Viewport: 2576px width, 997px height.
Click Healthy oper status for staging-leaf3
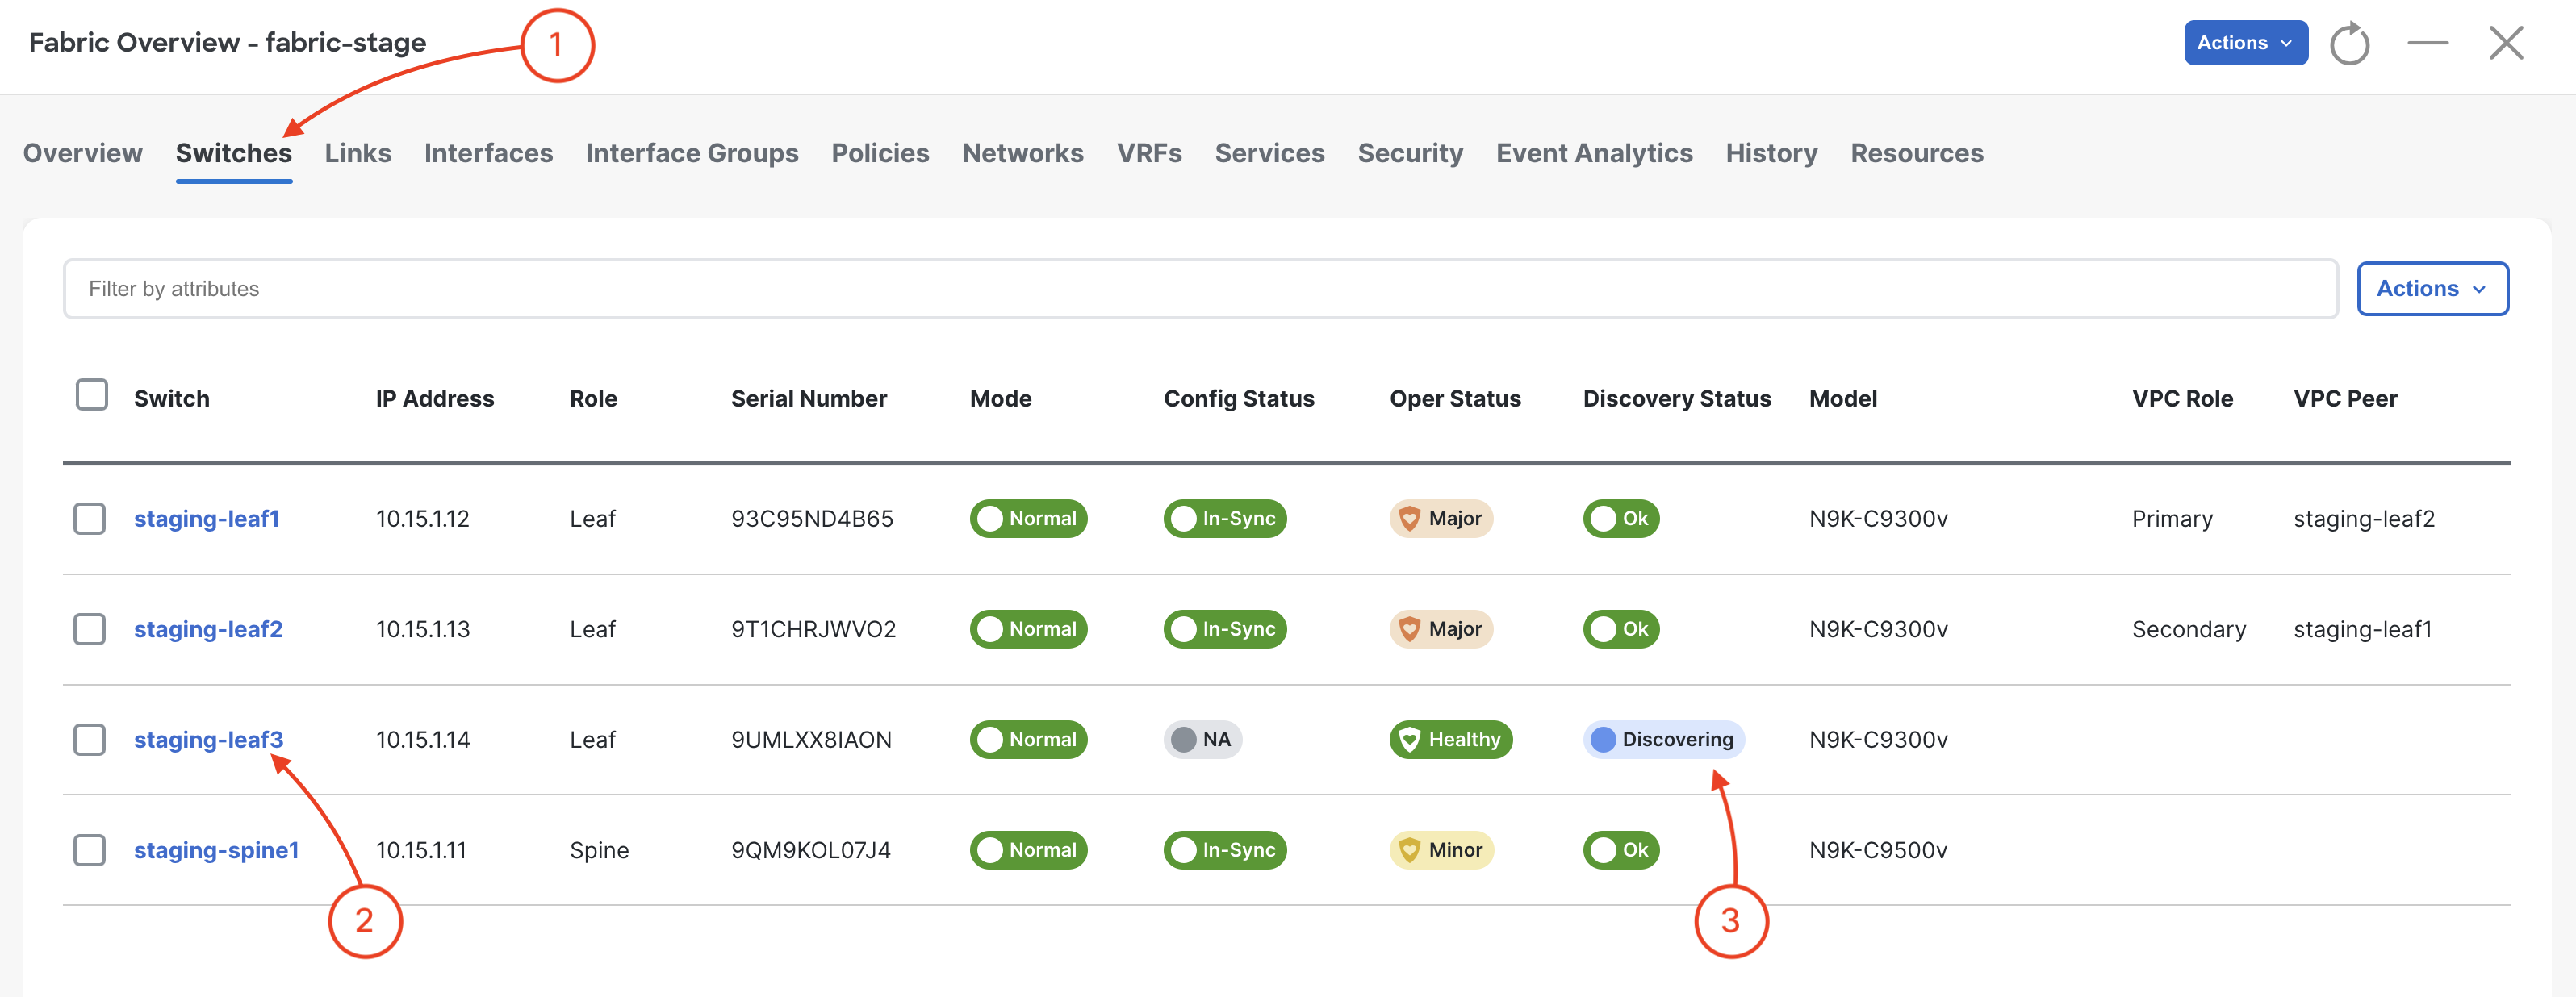click(x=1451, y=740)
